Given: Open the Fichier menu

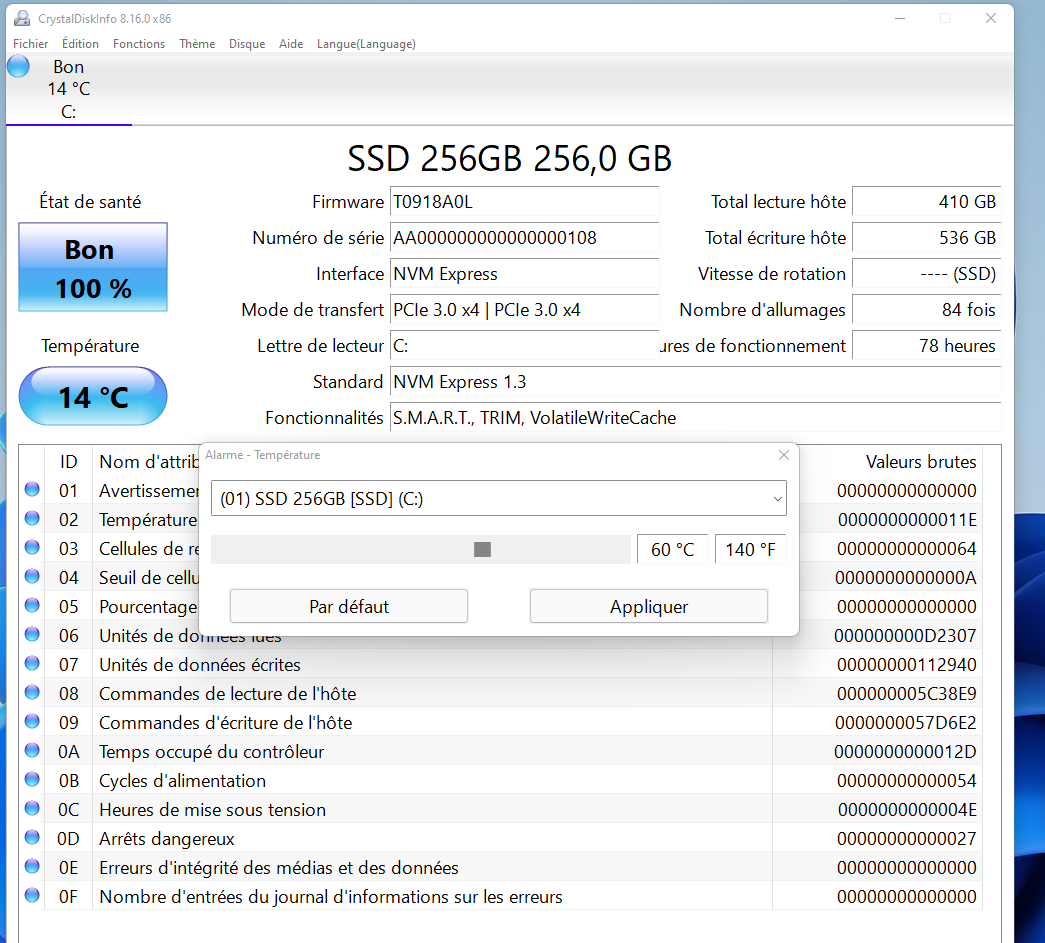Looking at the screenshot, I should [31, 44].
